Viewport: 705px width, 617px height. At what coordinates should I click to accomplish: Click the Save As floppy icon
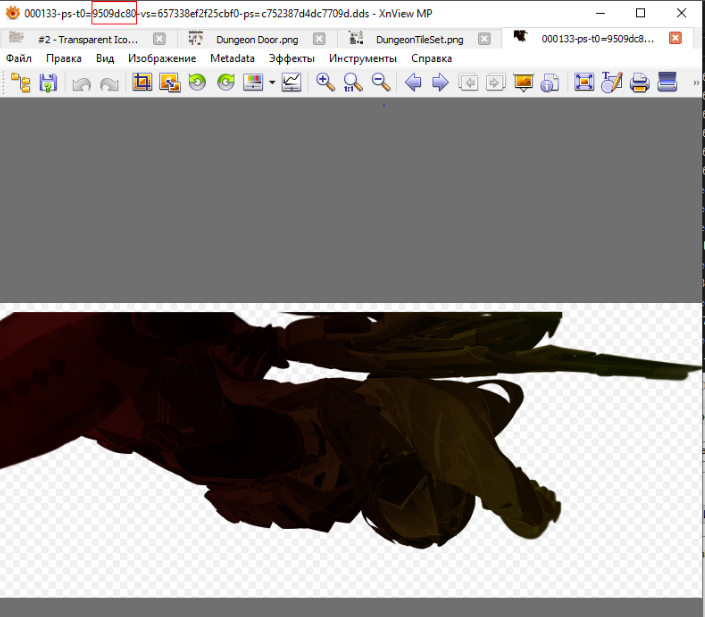tap(48, 83)
